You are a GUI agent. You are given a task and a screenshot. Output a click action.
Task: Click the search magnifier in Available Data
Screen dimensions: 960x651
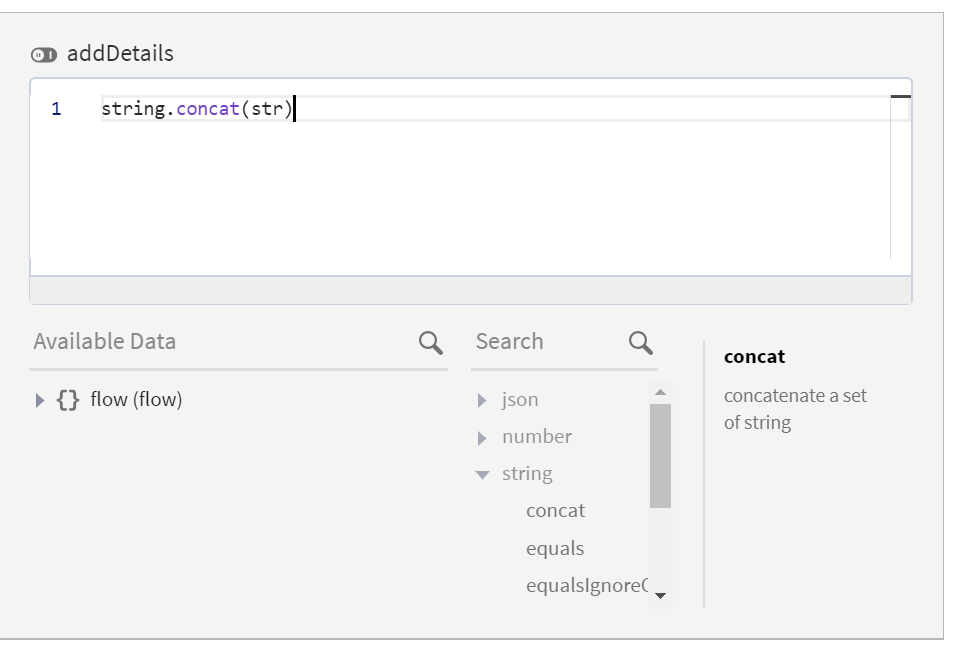coord(431,341)
